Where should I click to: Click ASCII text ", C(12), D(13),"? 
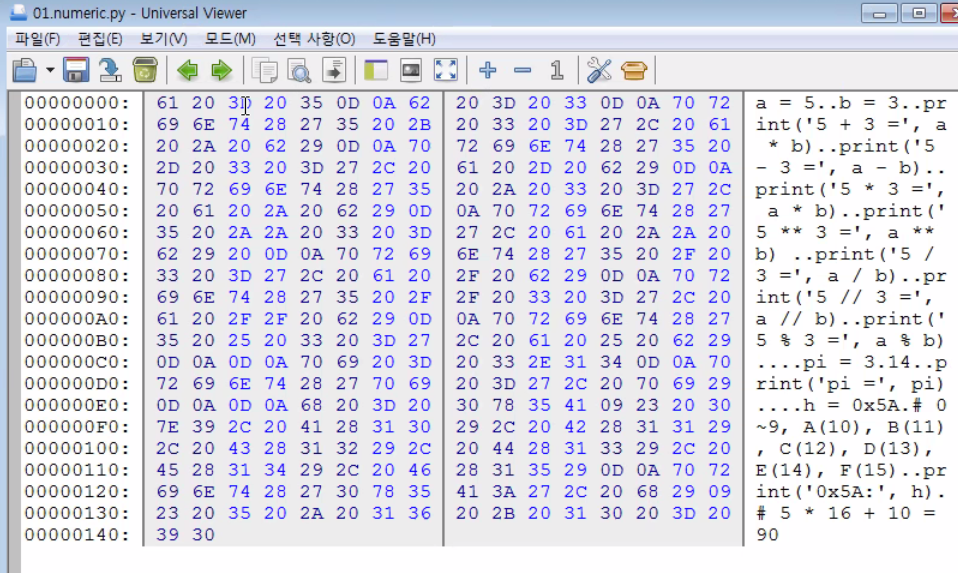pos(845,448)
